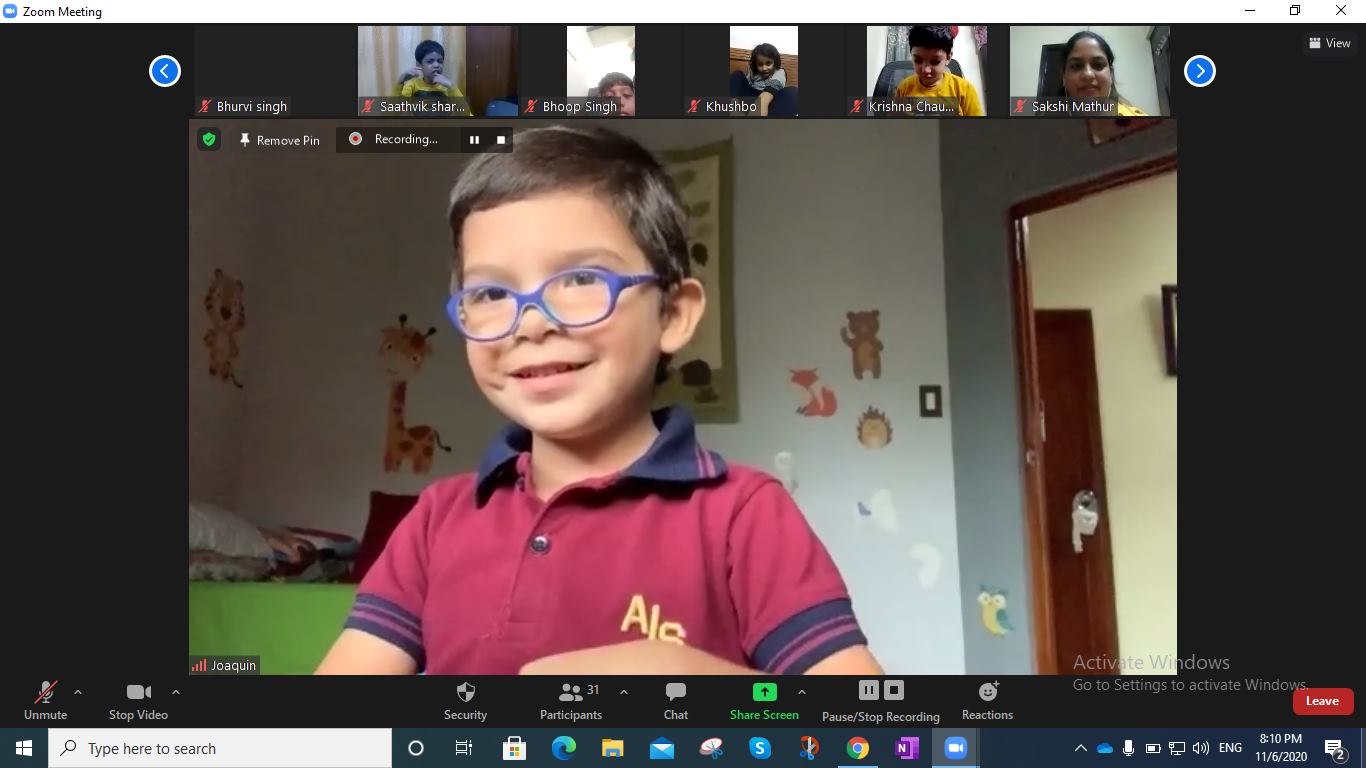Open Cortana circle icon
Image resolution: width=1366 pixels, height=768 pixels.
(416, 748)
